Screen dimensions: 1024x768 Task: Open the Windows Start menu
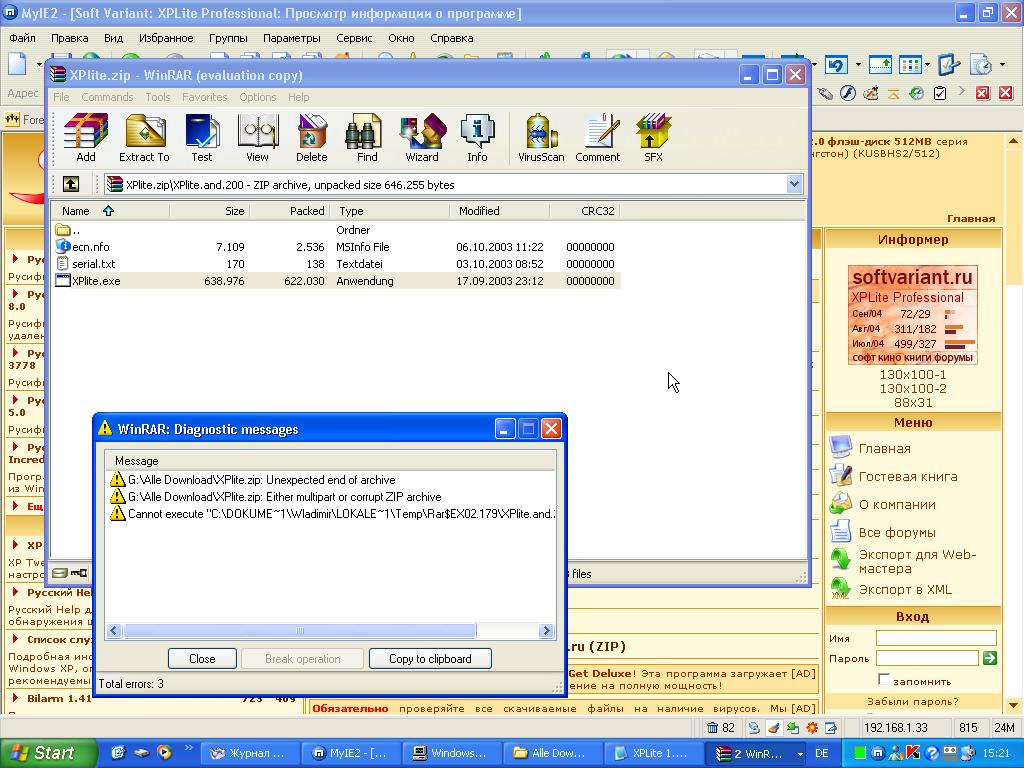point(48,753)
